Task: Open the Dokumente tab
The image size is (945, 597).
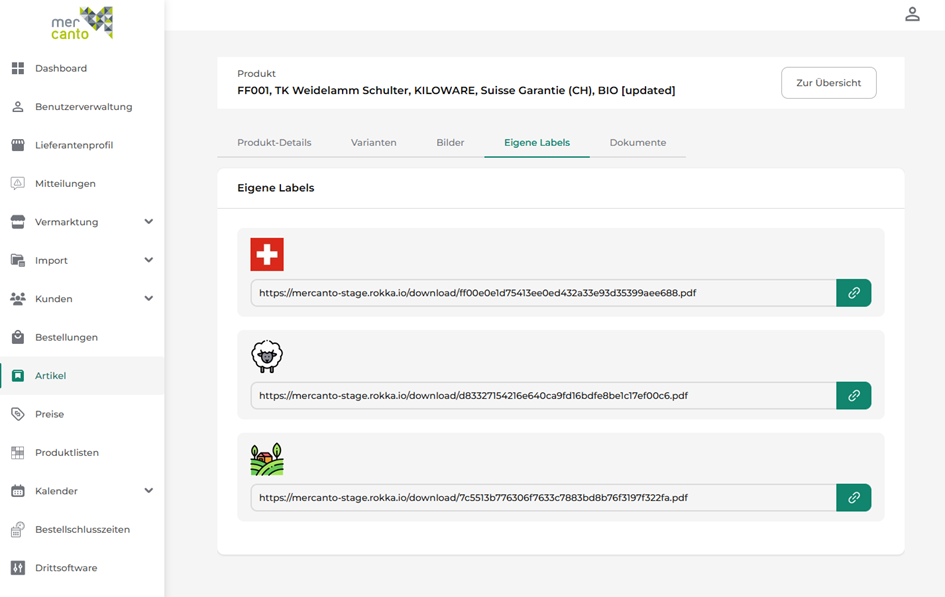Action: click(637, 142)
